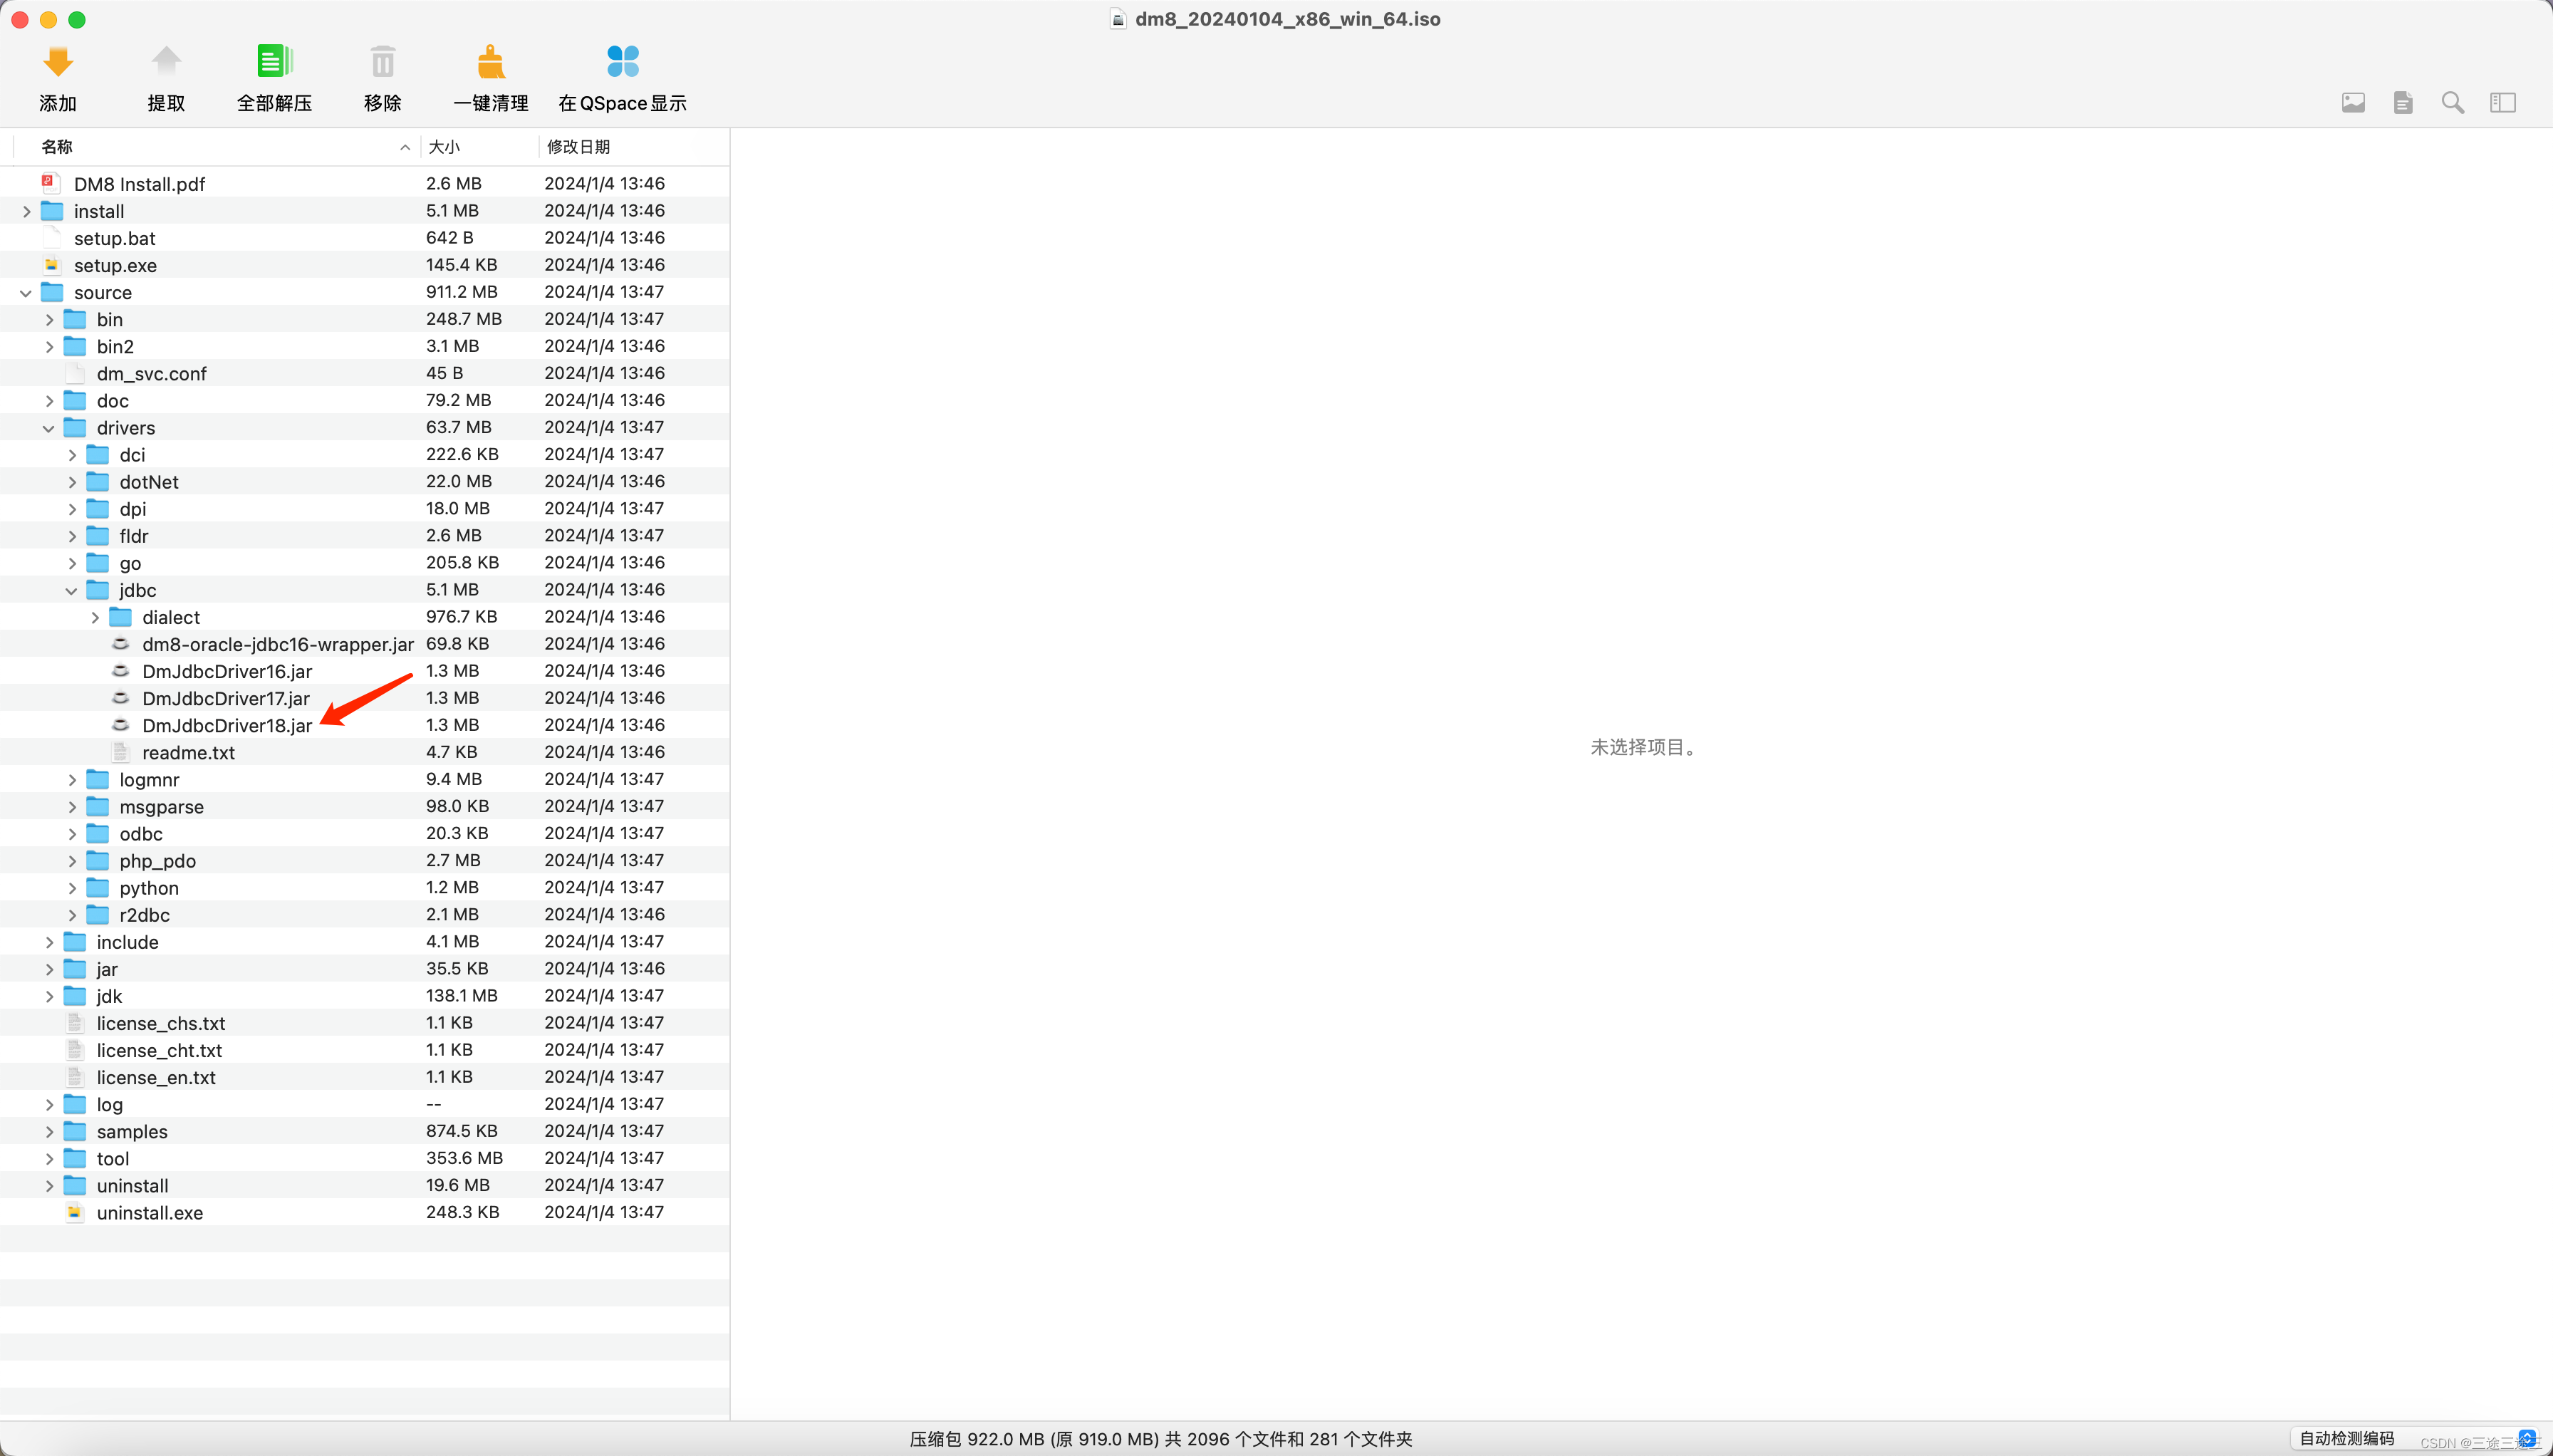Expand the dialect folder

(95, 617)
